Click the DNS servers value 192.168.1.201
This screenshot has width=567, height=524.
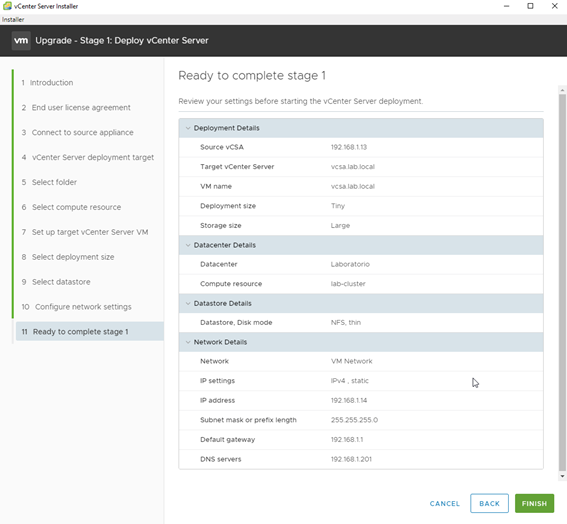point(351,459)
